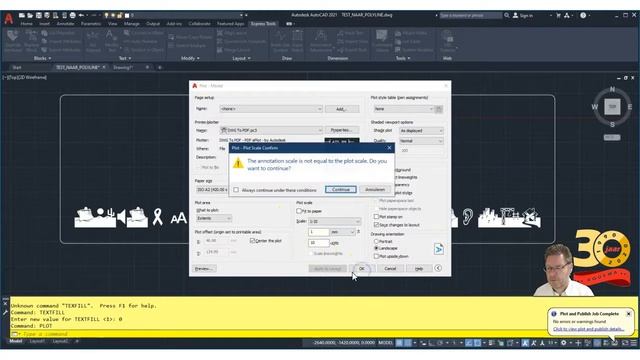Image resolution: width=640 pixels, height=360 pixels.
Task: Click Sign in on title bar
Action: click(526, 16)
